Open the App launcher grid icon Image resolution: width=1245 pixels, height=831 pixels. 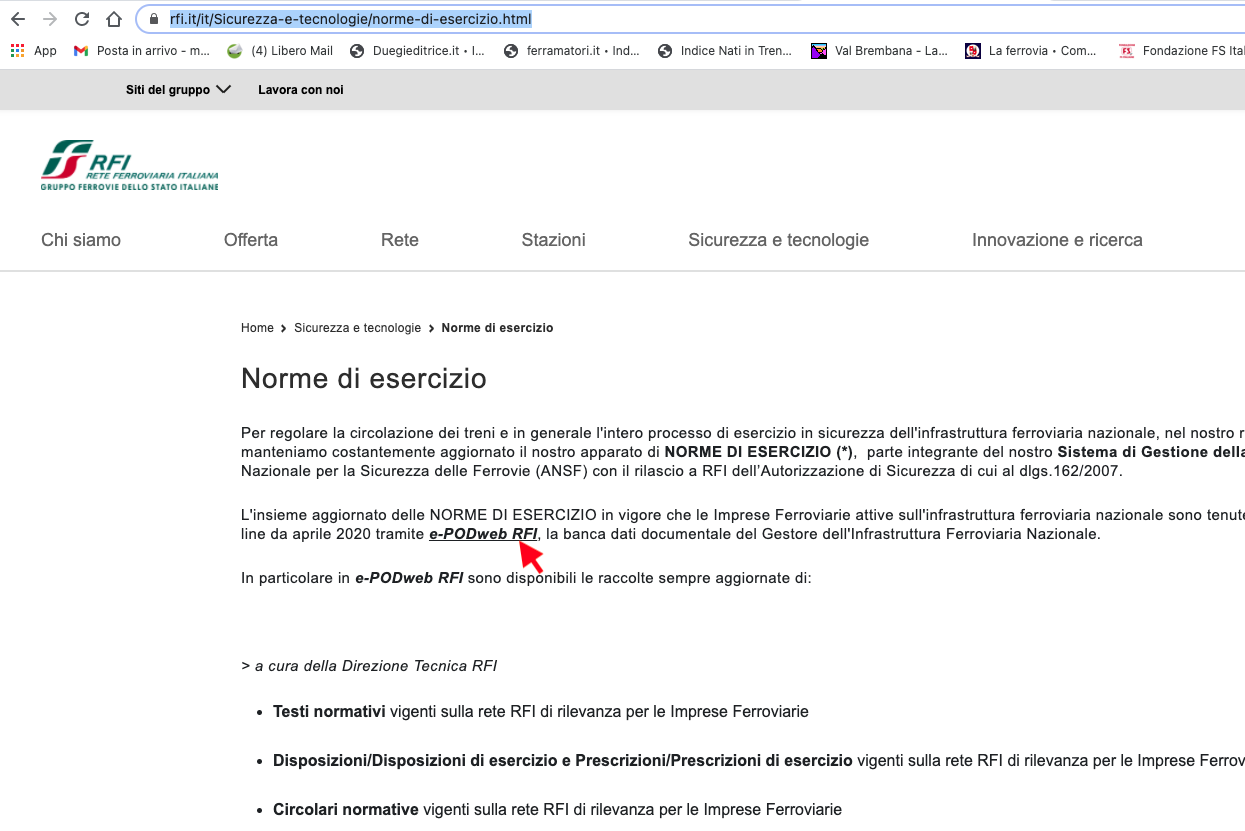click(16, 50)
